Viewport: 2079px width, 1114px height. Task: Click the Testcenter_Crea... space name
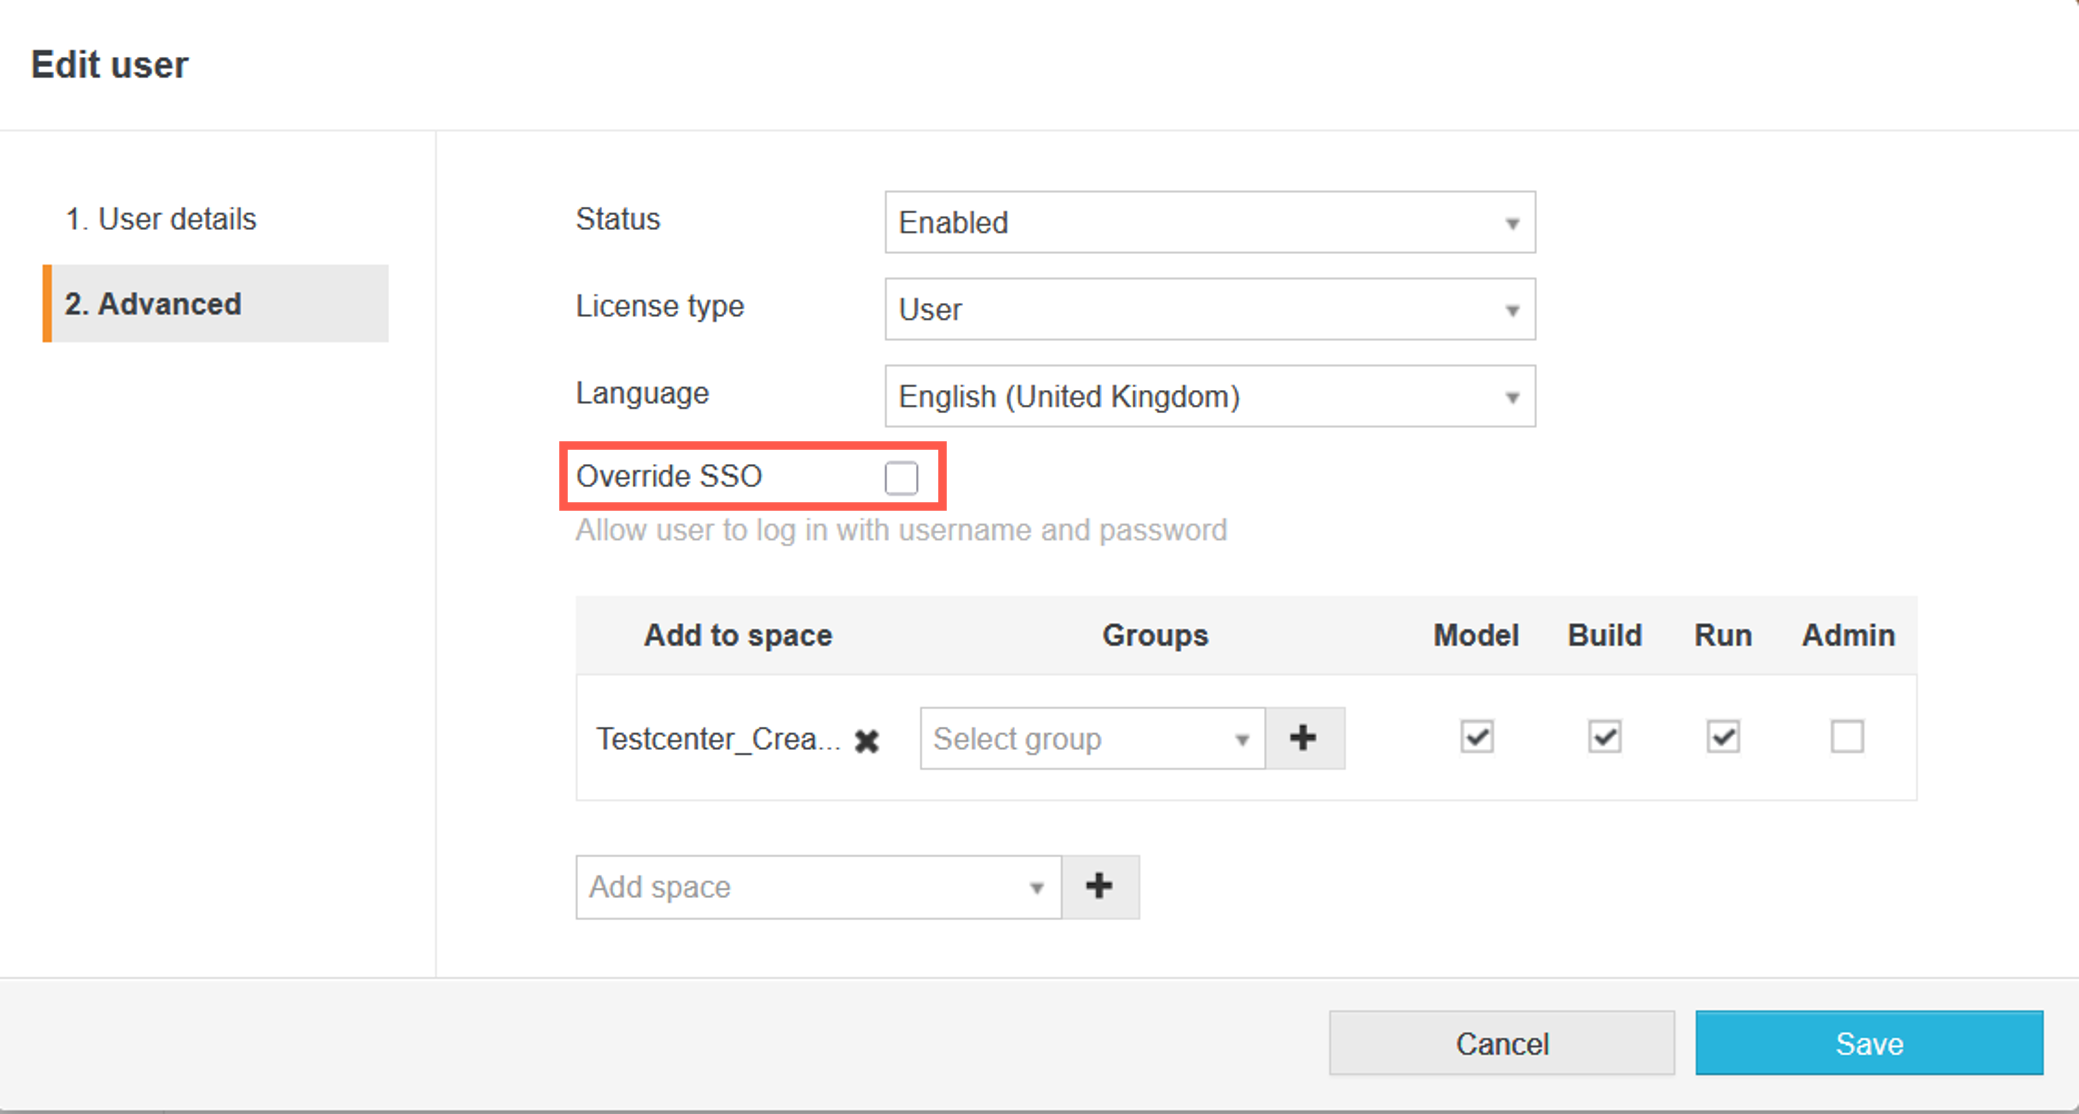tap(718, 739)
